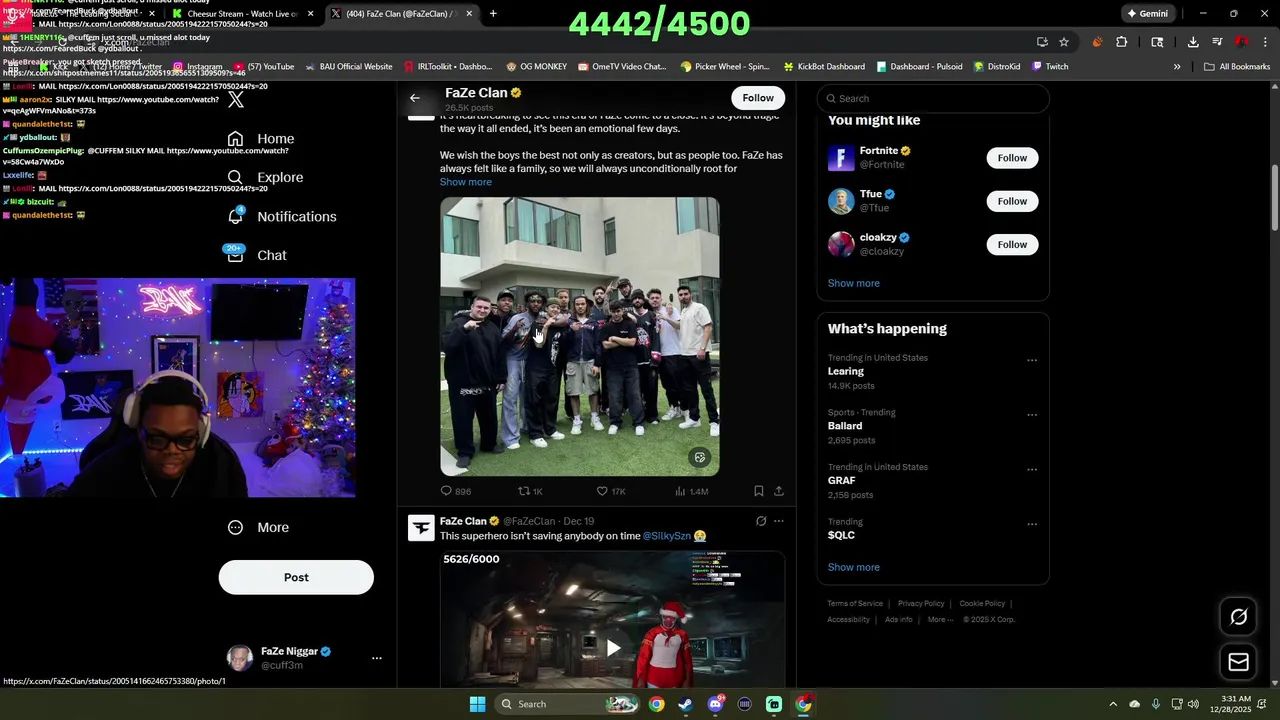Open Chrome downloads icon
This screenshot has height=720, width=1280.
coord(1193,42)
